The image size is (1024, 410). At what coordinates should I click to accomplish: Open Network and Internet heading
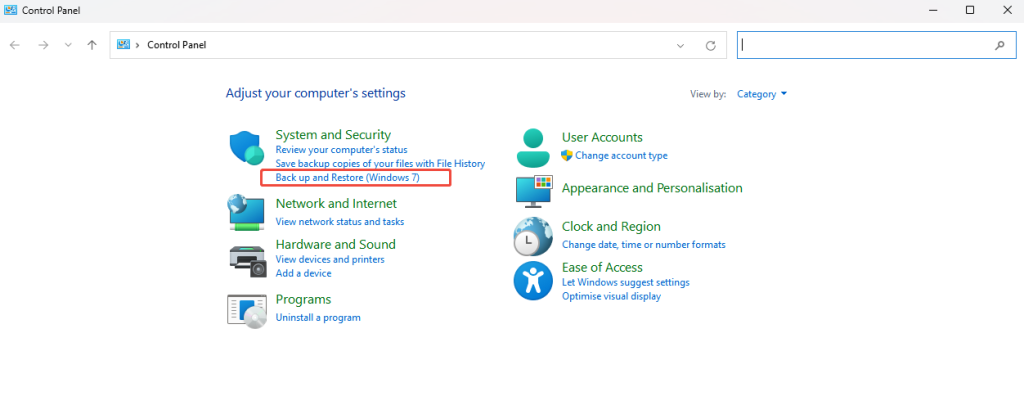[x=336, y=204]
